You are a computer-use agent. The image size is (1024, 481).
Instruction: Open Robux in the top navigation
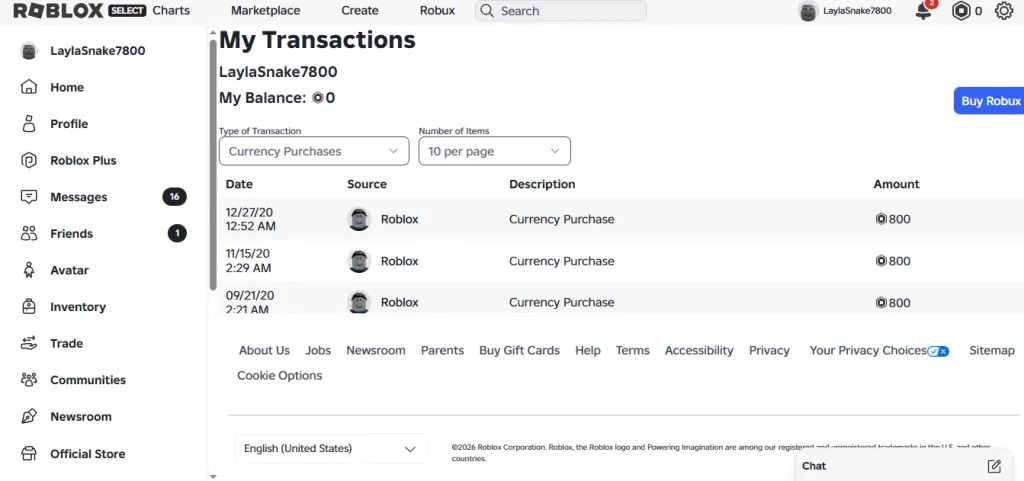click(438, 10)
